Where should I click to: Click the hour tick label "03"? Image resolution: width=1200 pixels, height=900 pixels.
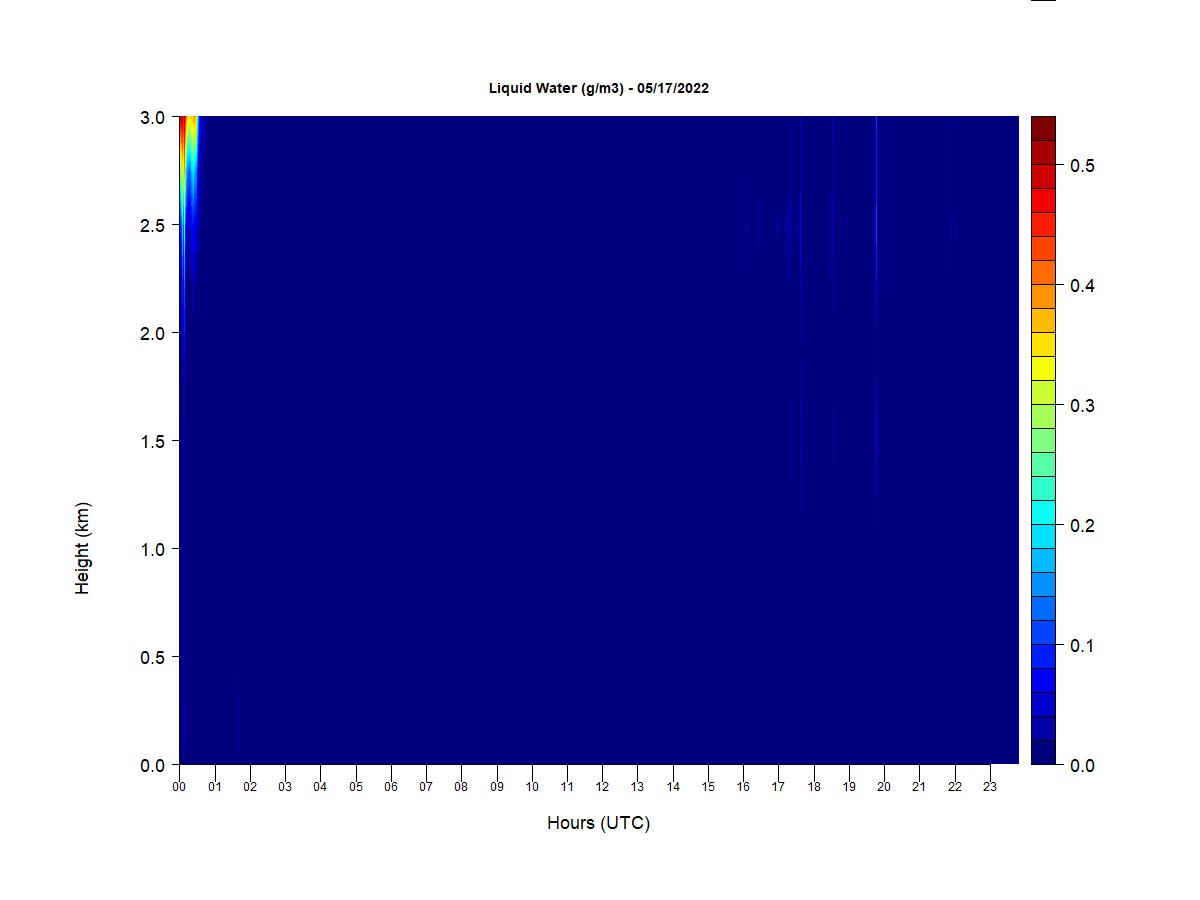tap(285, 787)
